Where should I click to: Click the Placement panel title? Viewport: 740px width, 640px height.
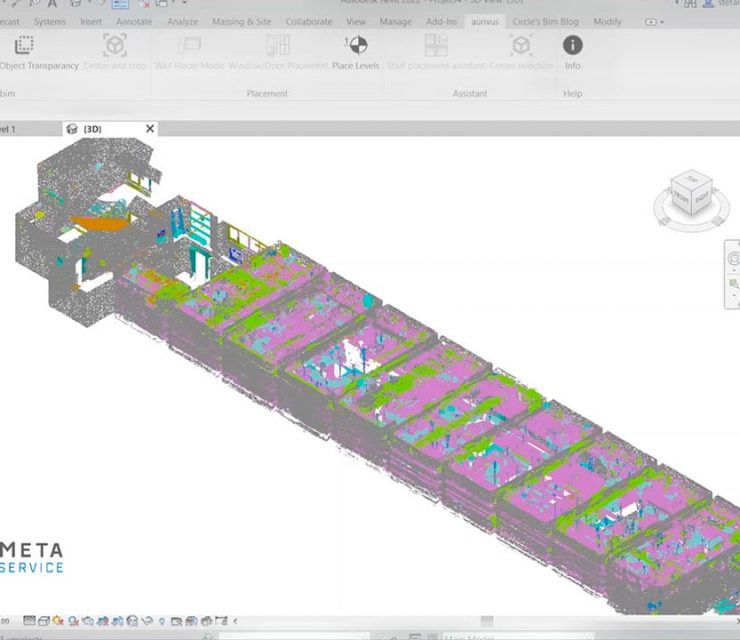[x=267, y=93]
